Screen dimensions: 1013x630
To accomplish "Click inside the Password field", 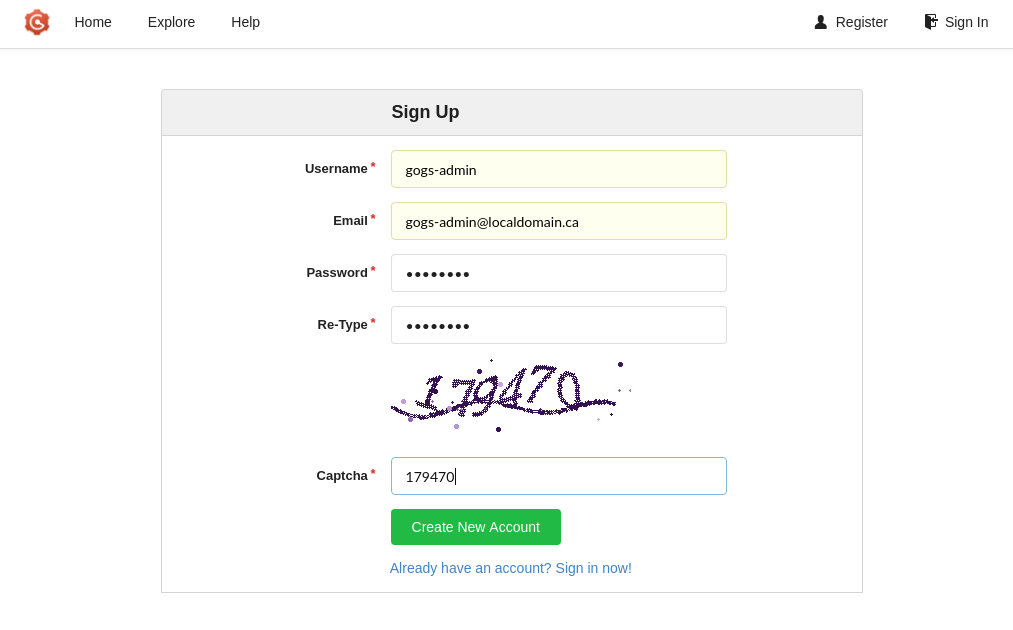I will pos(558,273).
